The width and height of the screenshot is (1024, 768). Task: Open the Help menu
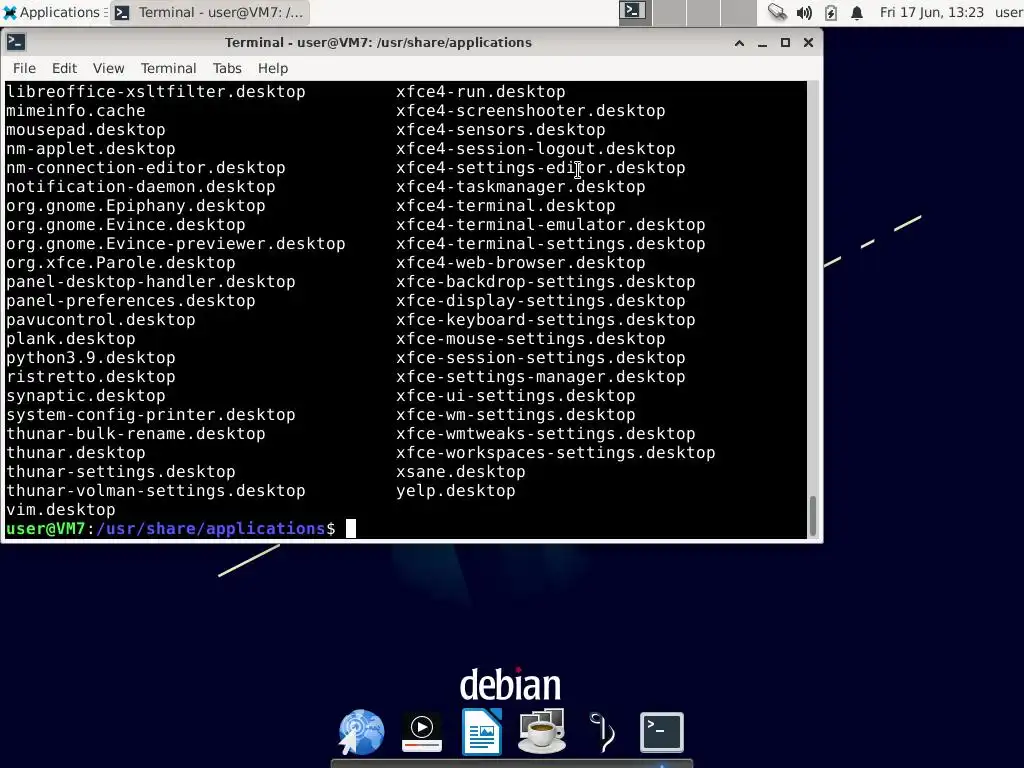click(x=272, y=68)
